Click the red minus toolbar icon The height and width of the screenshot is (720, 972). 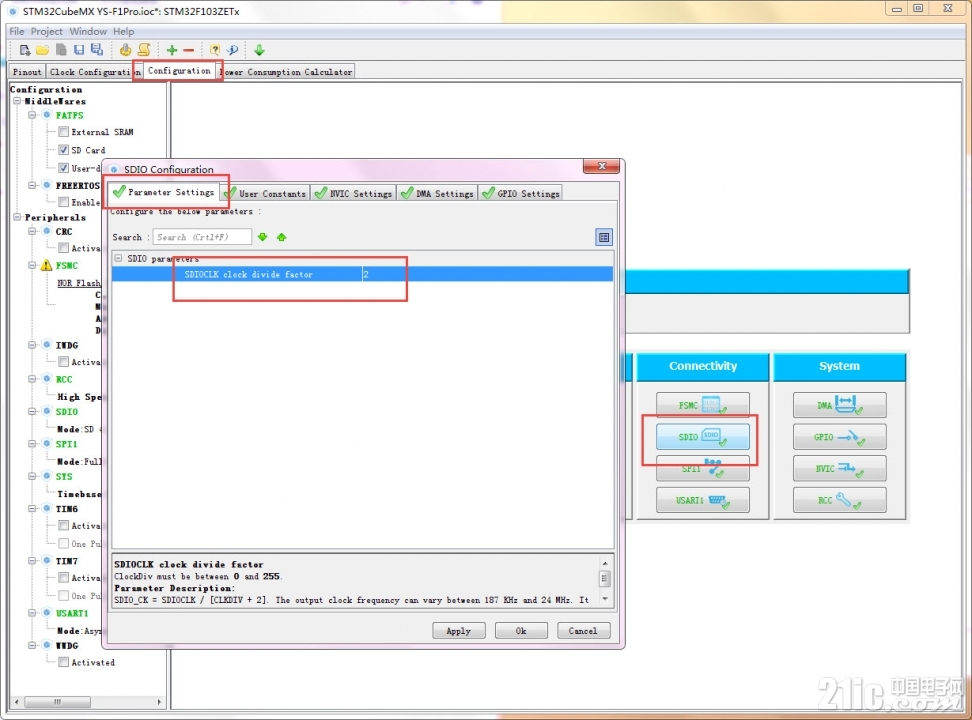188,50
